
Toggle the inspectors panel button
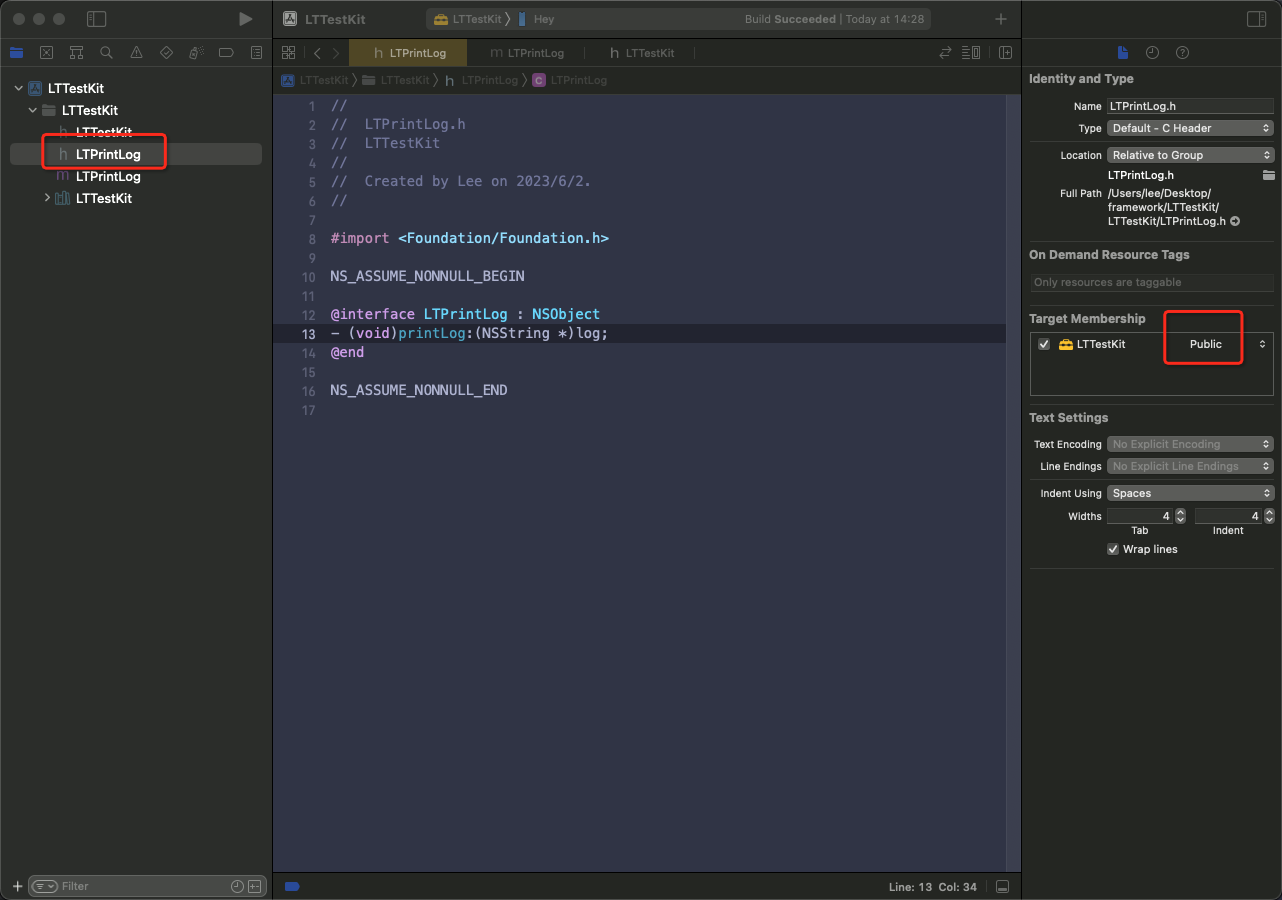1256,19
